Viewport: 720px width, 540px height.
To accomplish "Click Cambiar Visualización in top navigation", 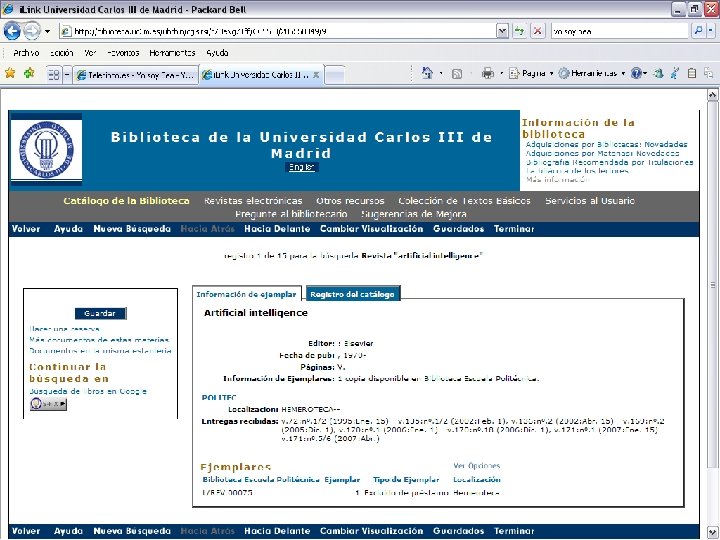I will pyautogui.click(x=371, y=229).
